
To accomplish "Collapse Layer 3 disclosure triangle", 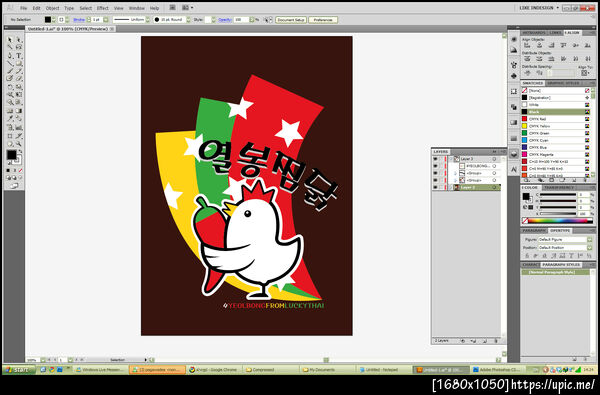I will 451,159.
